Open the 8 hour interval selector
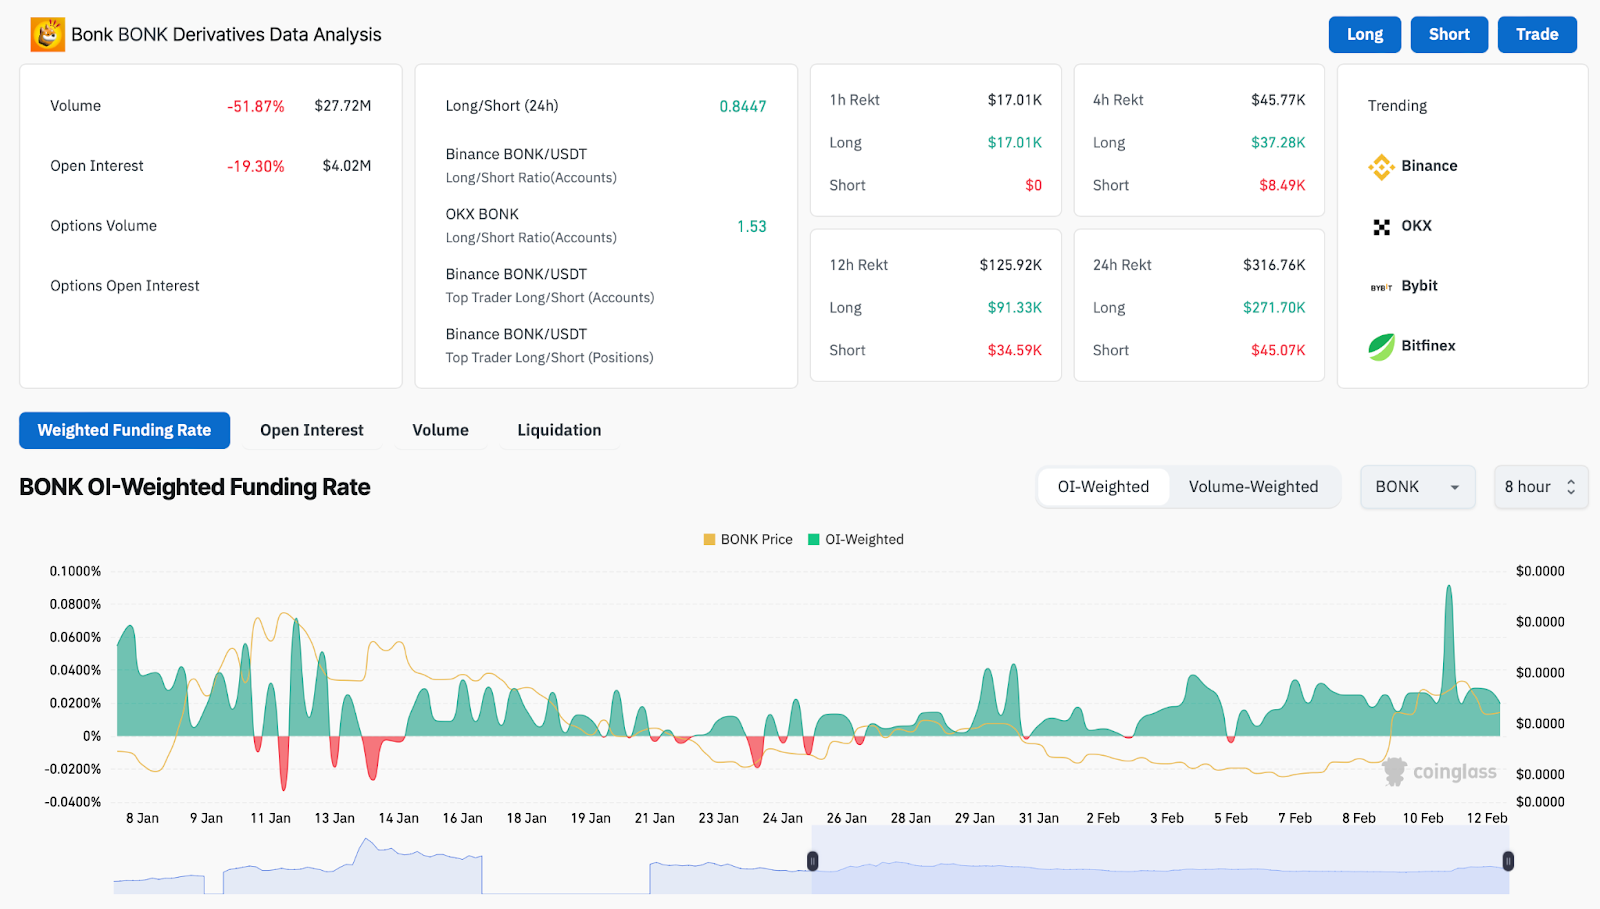The width and height of the screenshot is (1600, 909). [x=1540, y=487]
